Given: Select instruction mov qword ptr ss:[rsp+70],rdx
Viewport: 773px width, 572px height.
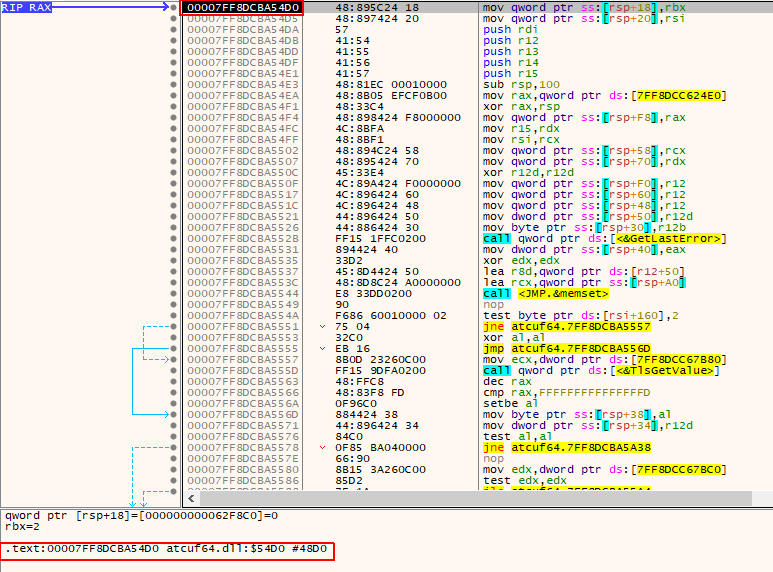Looking at the screenshot, I should point(584,161).
